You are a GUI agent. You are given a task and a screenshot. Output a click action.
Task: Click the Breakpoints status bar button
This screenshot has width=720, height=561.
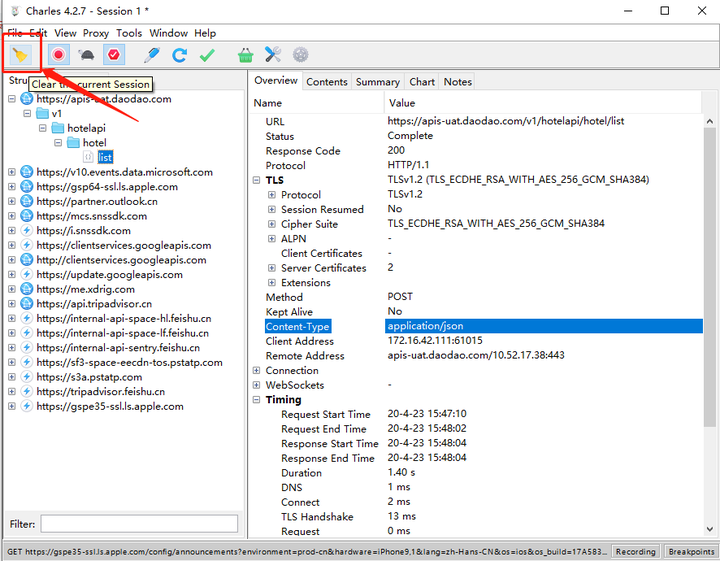(691, 552)
